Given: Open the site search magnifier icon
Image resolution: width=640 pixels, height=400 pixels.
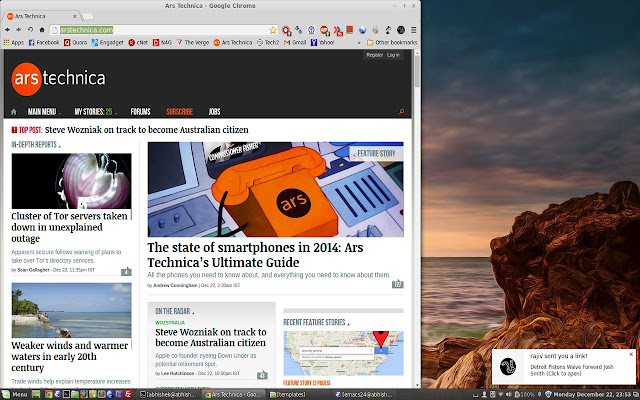Looking at the screenshot, I should tap(401, 111).
